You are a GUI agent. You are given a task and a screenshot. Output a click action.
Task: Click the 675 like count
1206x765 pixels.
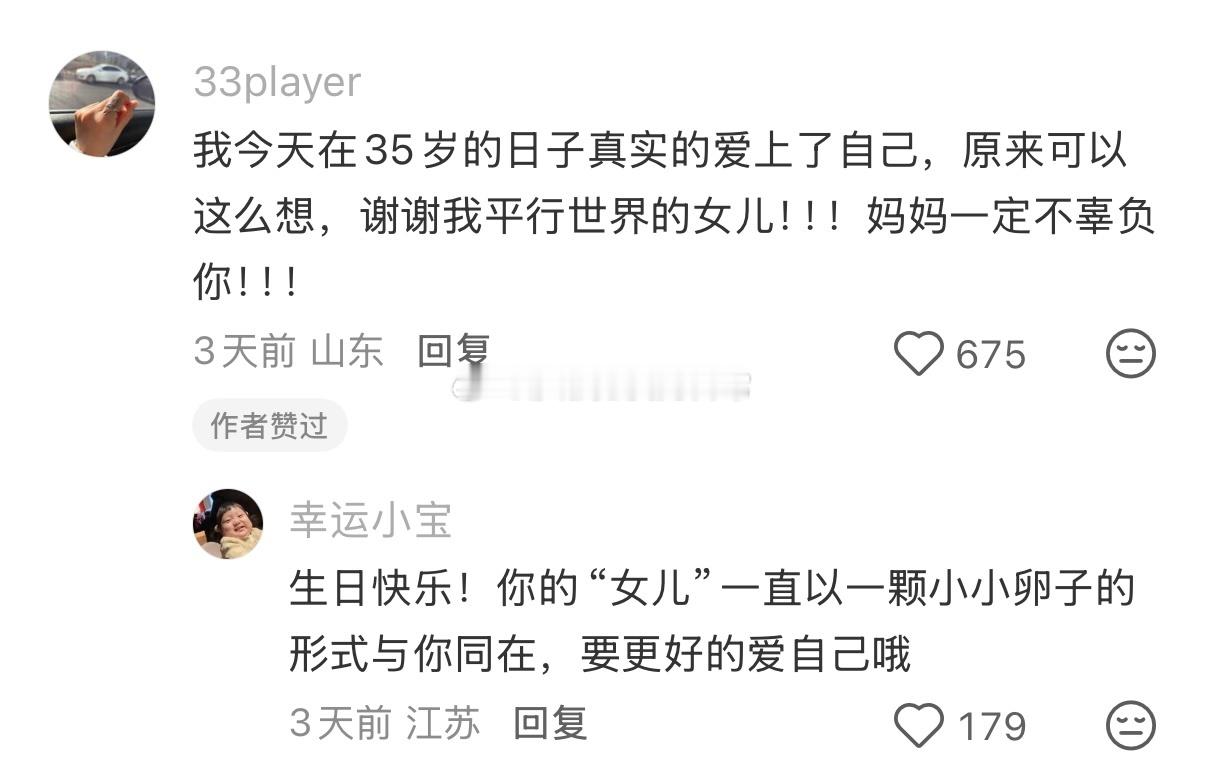991,355
